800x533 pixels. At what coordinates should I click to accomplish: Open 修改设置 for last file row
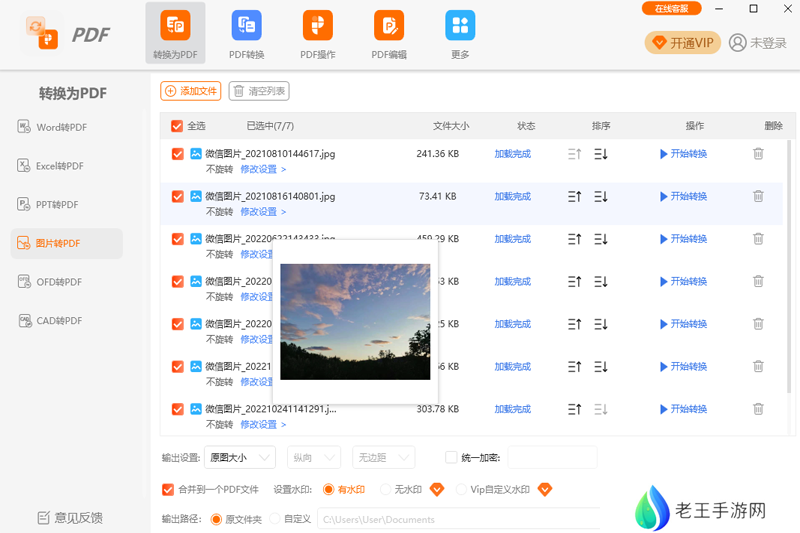[263, 424]
